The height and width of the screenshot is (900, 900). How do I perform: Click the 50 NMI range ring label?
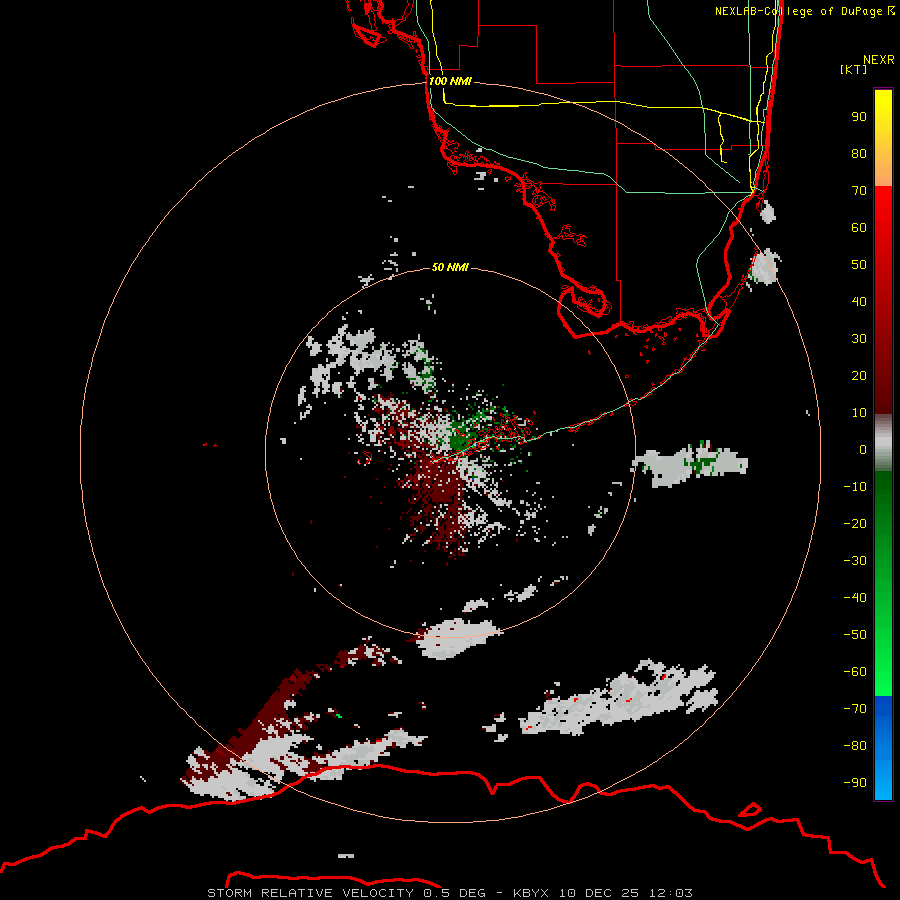pos(450,267)
